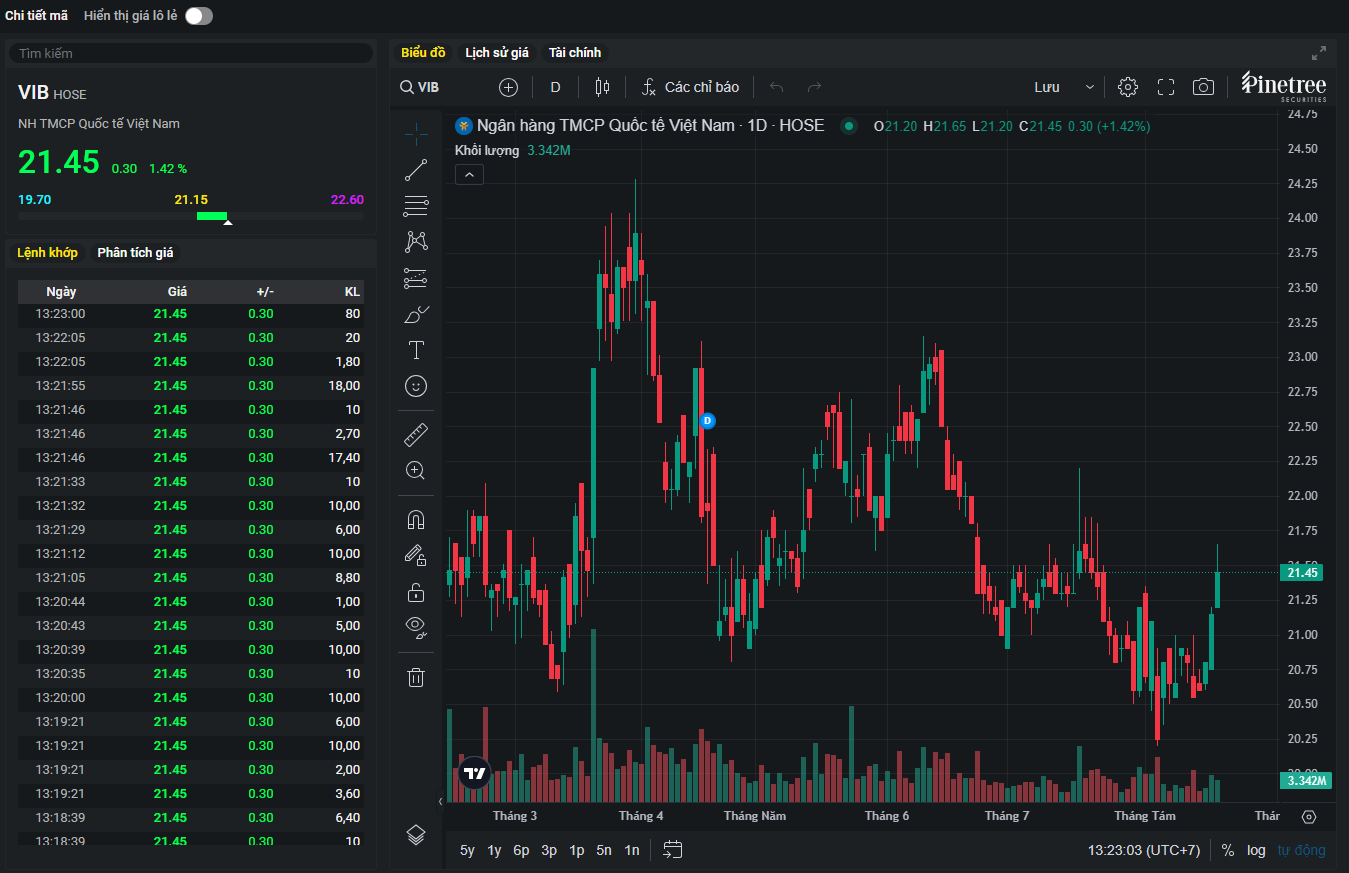Click the KL column header

(x=352, y=292)
